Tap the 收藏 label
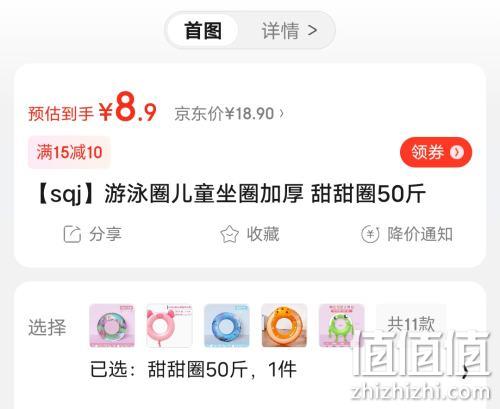 [x=263, y=234]
